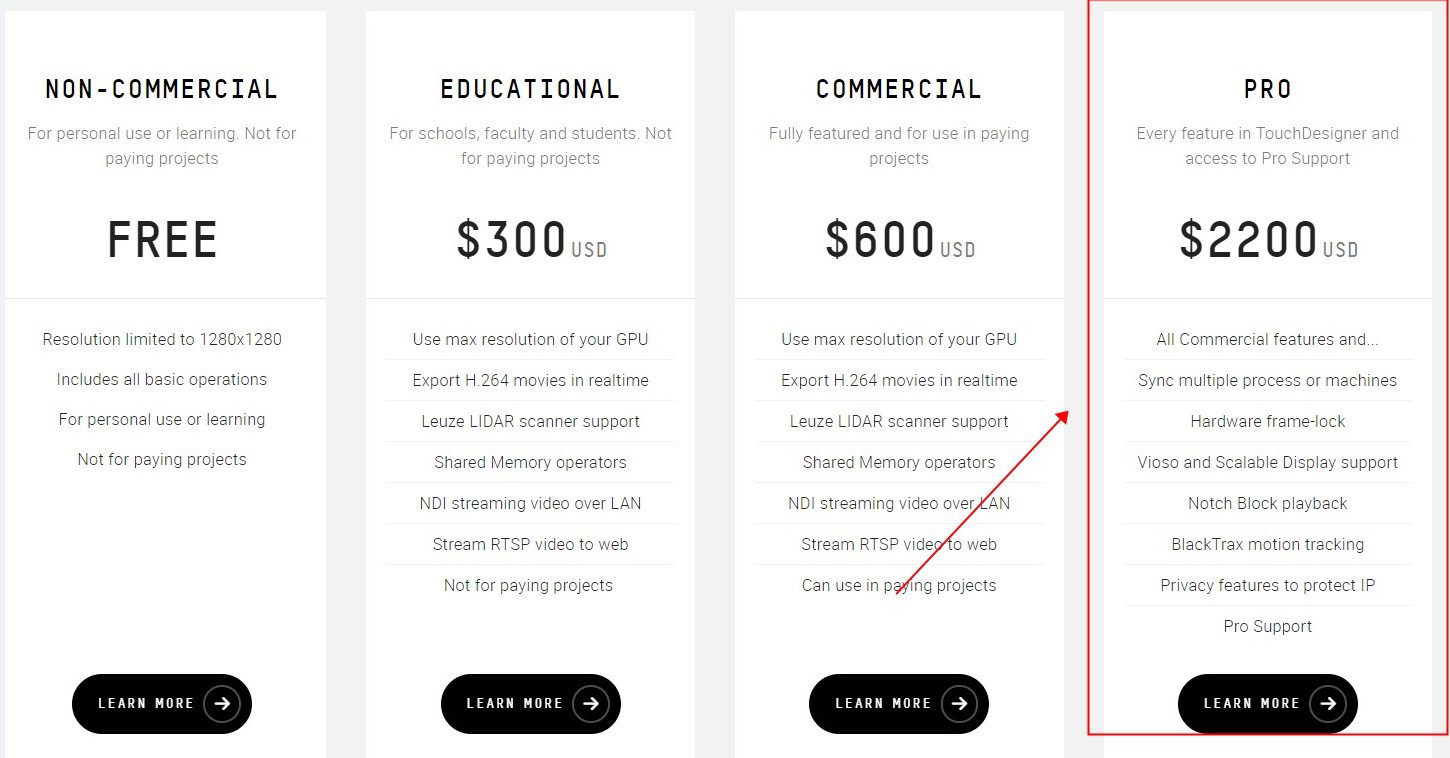
Task: Click Educational's Not for paying projects feature
Action: click(x=528, y=585)
